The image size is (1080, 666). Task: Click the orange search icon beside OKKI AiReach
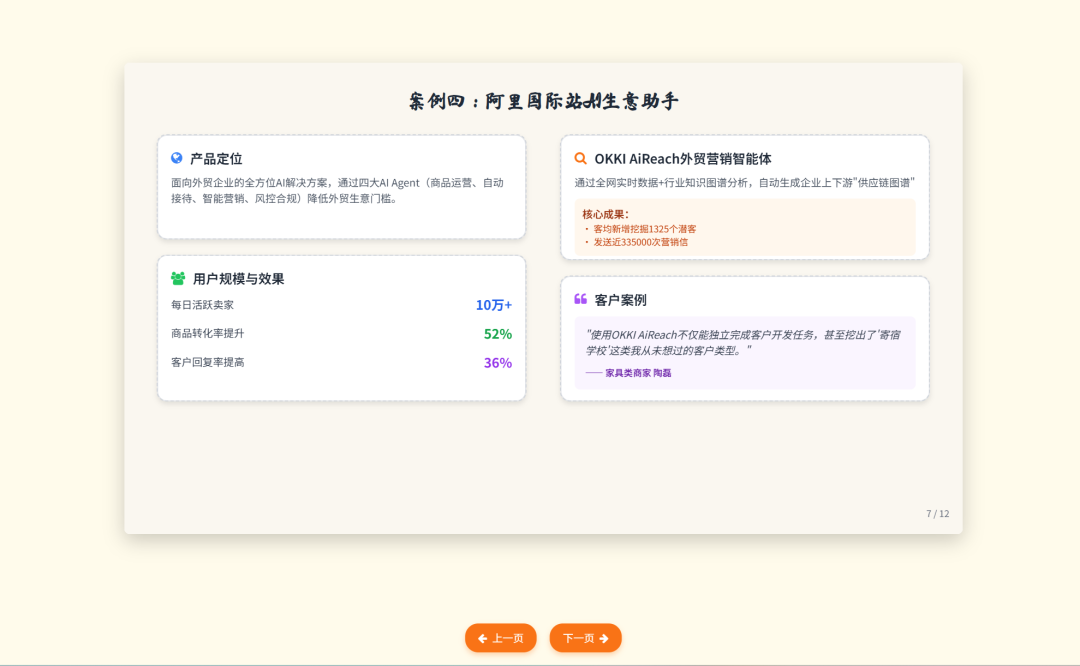(x=581, y=158)
